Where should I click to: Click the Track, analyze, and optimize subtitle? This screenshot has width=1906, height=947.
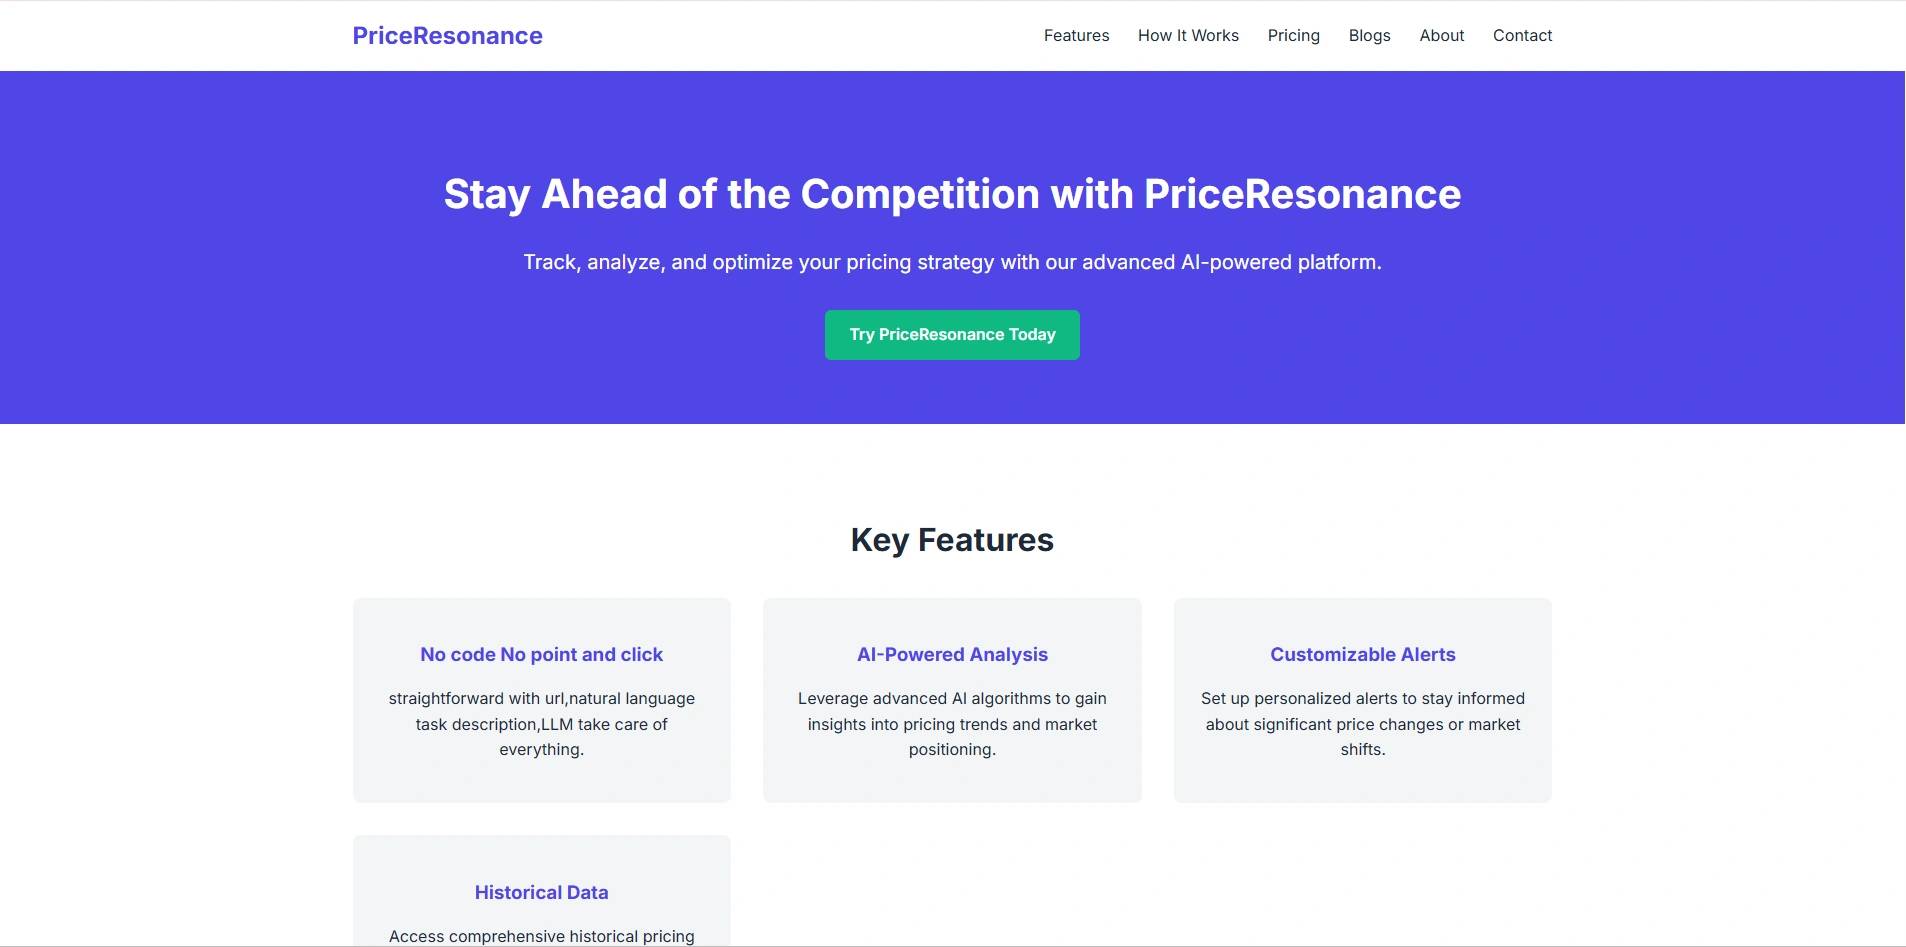click(952, 262)
